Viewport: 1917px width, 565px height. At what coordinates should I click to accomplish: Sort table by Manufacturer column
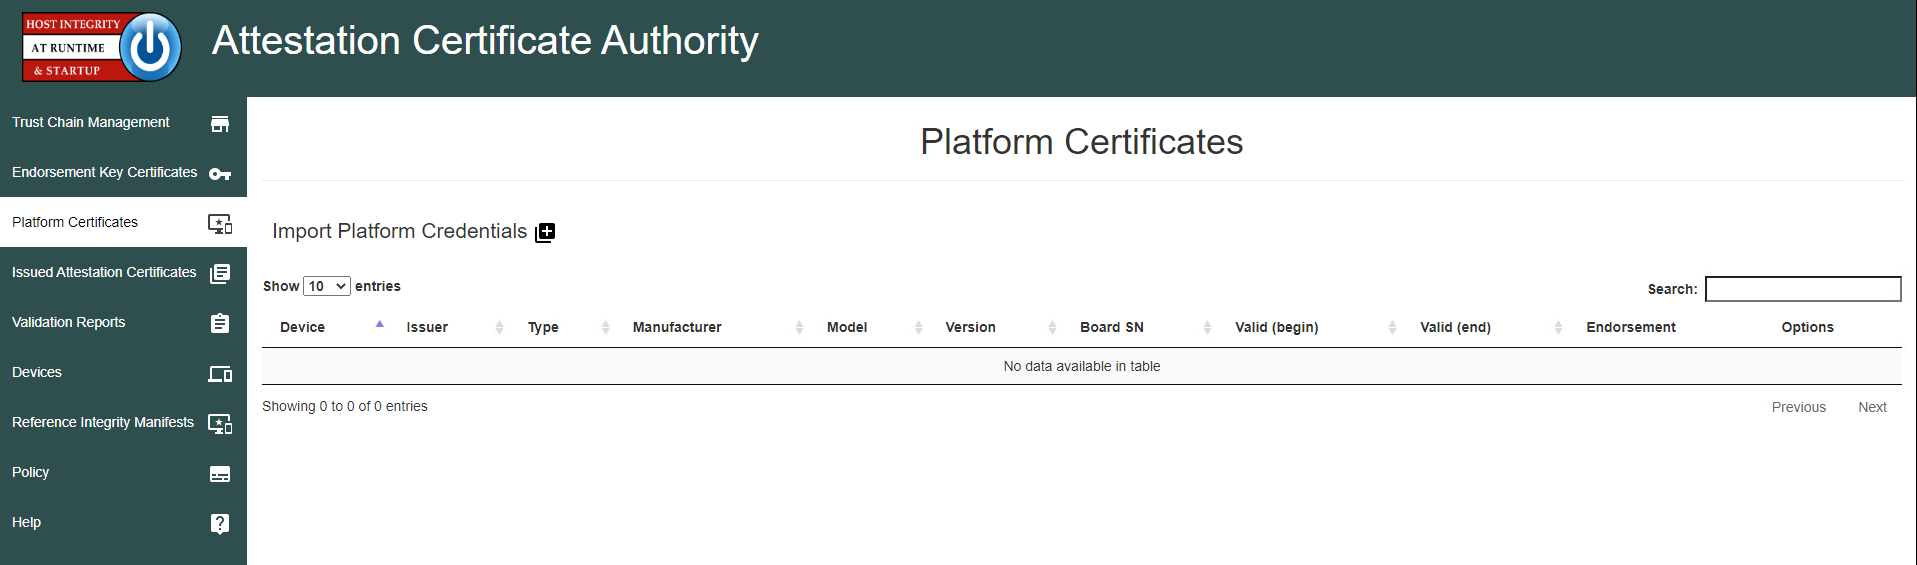712,327
